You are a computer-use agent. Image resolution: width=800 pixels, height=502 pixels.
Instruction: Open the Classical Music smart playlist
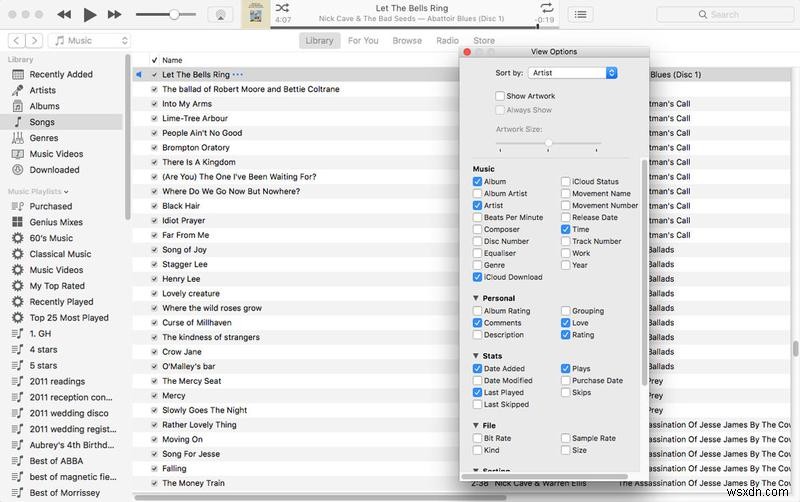tap(60, 254)
